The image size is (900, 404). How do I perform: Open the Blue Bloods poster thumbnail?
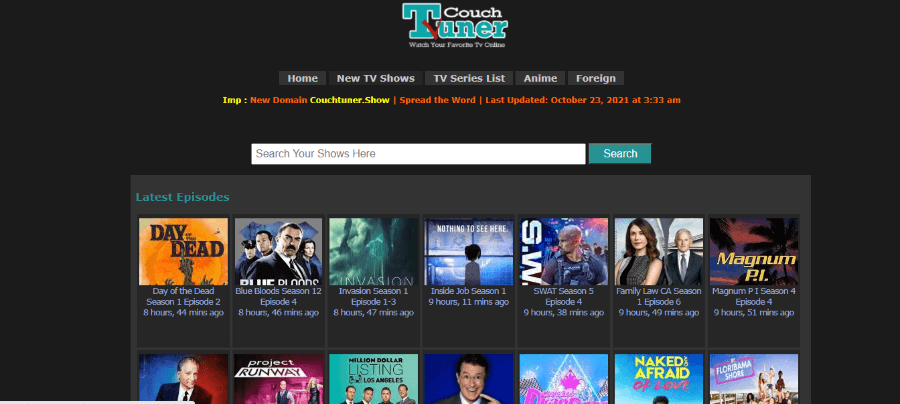278,251
